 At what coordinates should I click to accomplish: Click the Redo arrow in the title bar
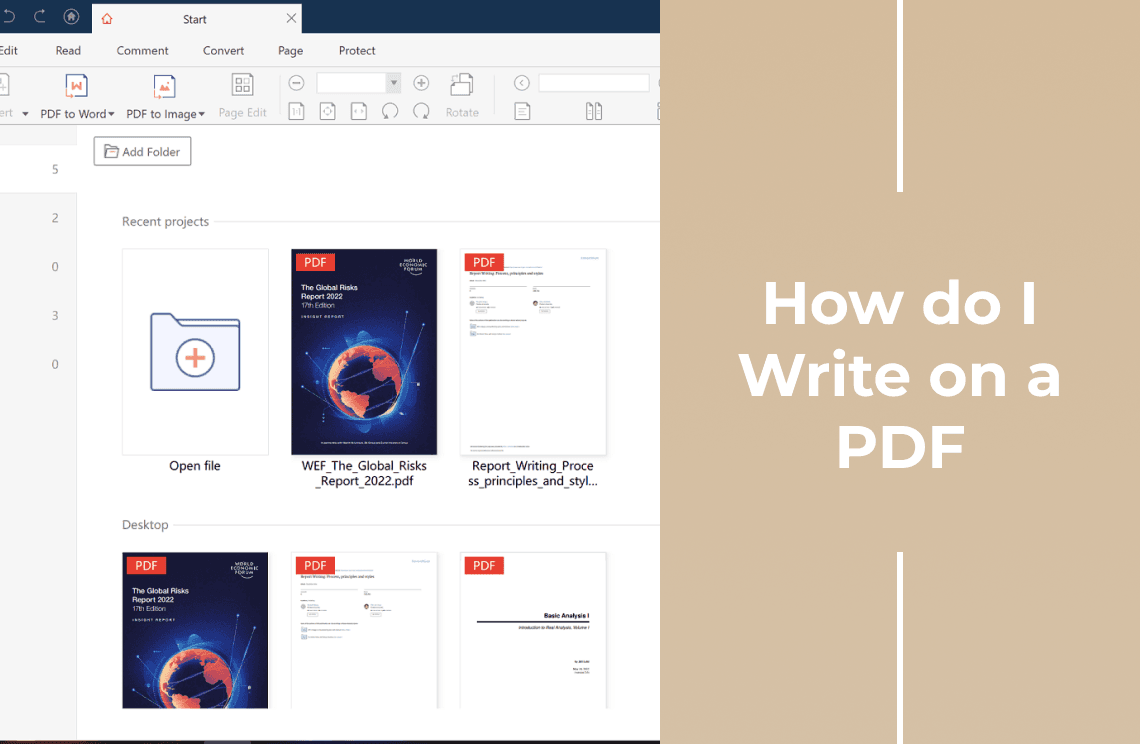40,16
